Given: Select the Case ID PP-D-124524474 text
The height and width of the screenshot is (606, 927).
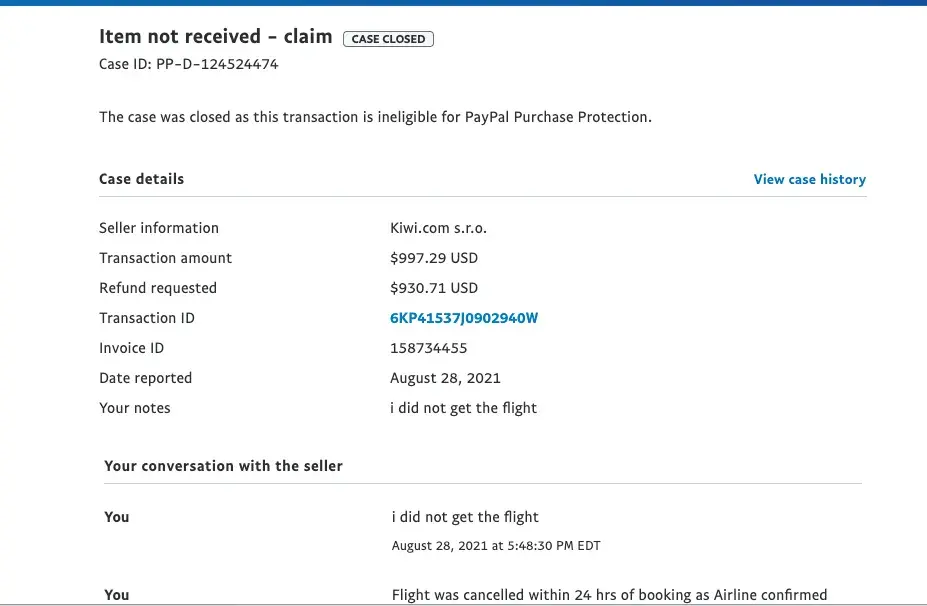Looking at the screenshot, I should click(188, 64).
